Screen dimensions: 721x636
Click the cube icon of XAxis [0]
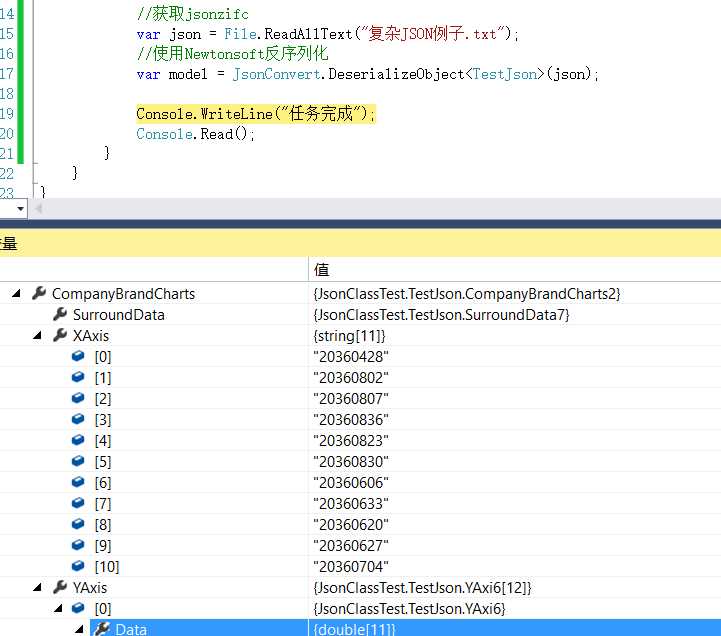(78, 356)
